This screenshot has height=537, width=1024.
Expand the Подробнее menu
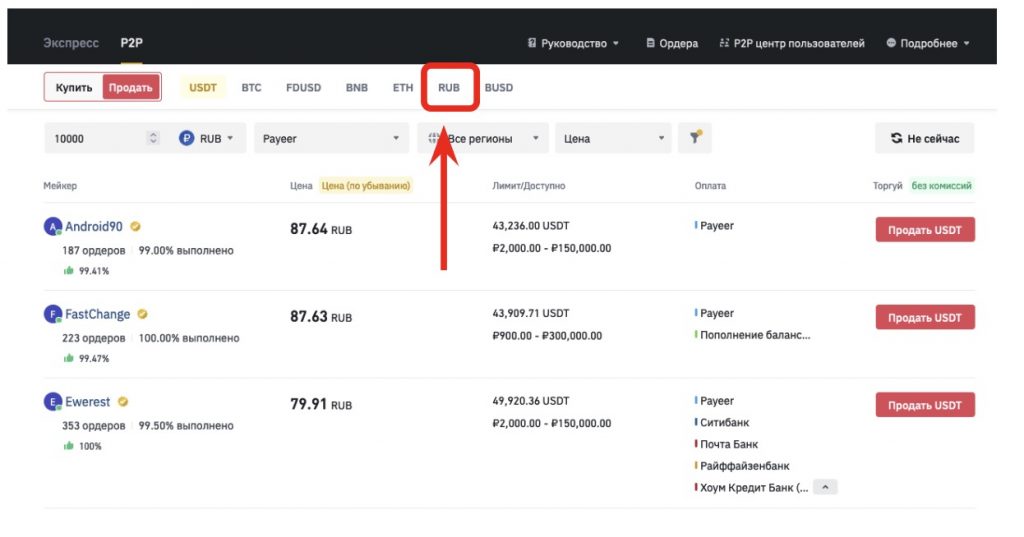(x=927, y=43)
